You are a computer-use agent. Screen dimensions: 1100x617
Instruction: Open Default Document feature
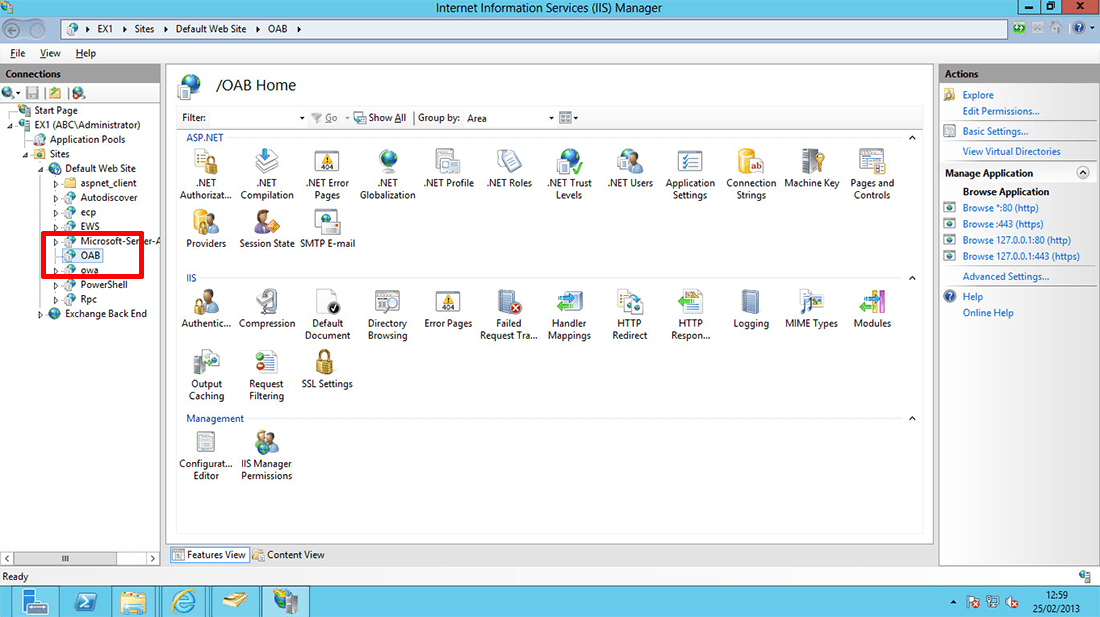[x=327, y=315]
